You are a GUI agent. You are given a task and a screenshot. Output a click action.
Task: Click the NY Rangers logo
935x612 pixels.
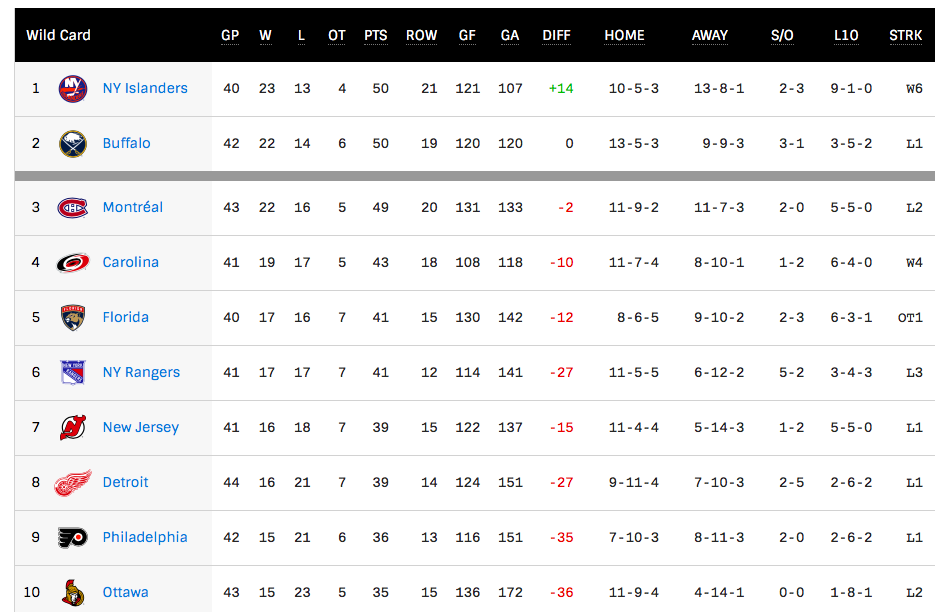[x=72, y=372]
